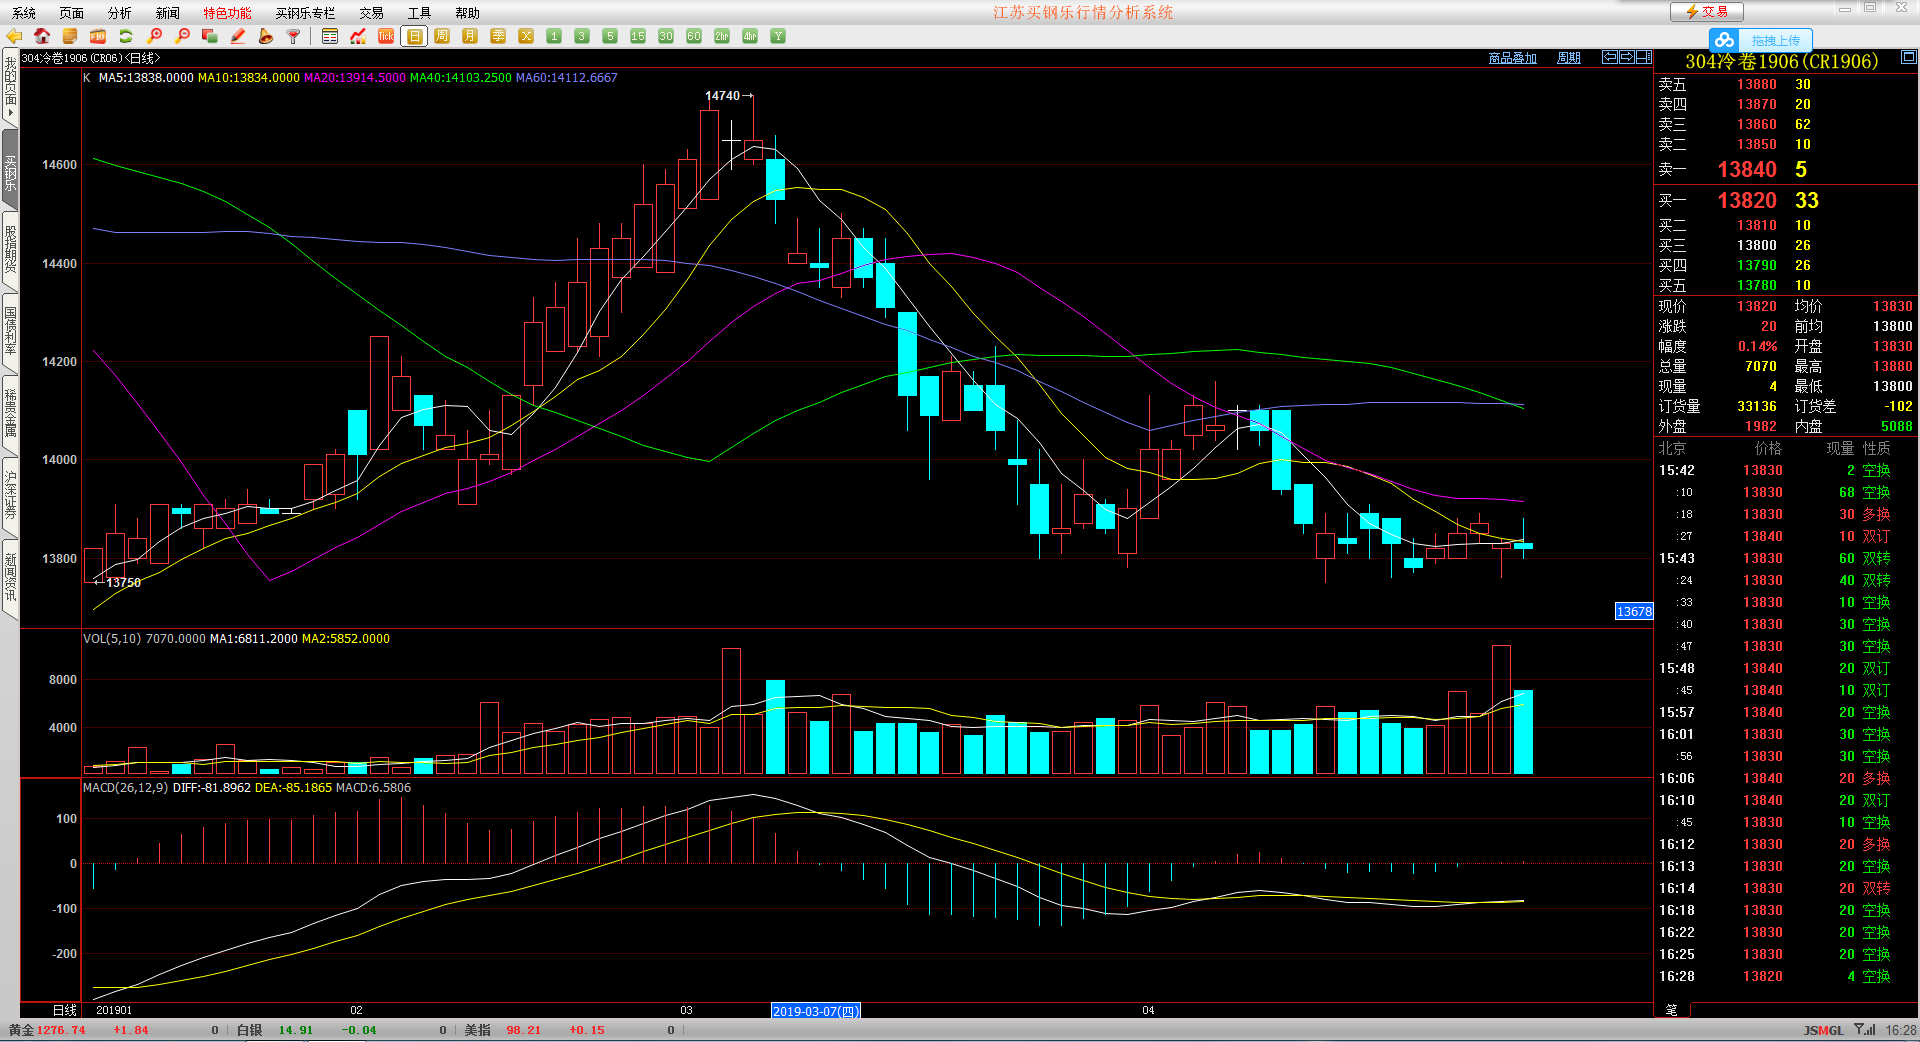Click the alert bell icon
This screenshot has height=1042, width=1920.
(x=266, y=37)
